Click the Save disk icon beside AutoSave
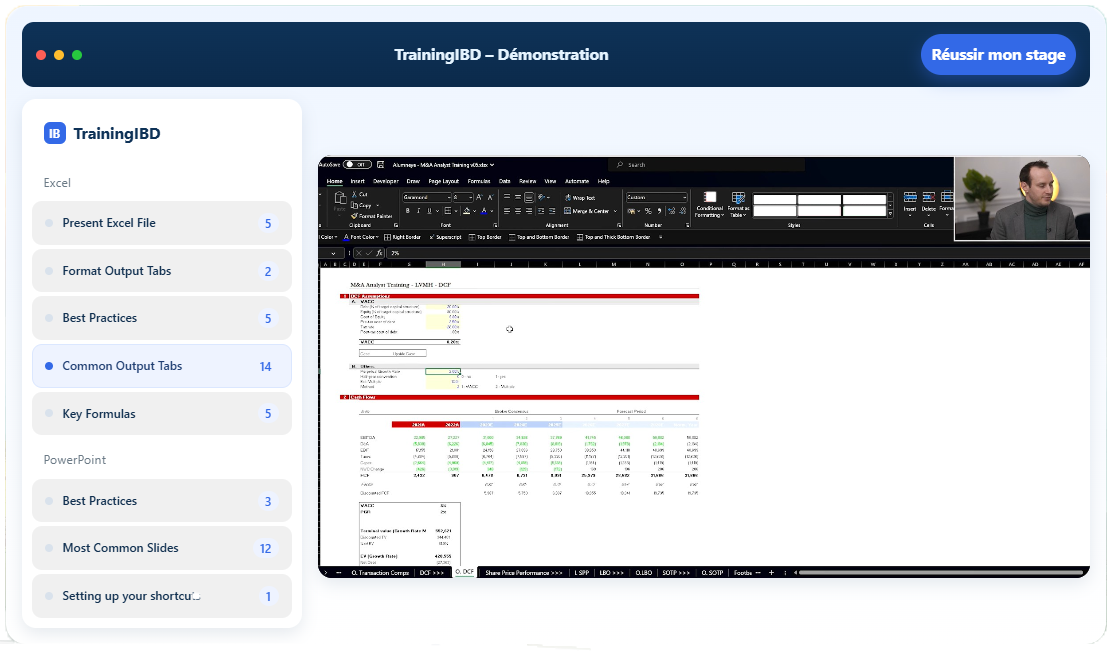 pos(381,164)
